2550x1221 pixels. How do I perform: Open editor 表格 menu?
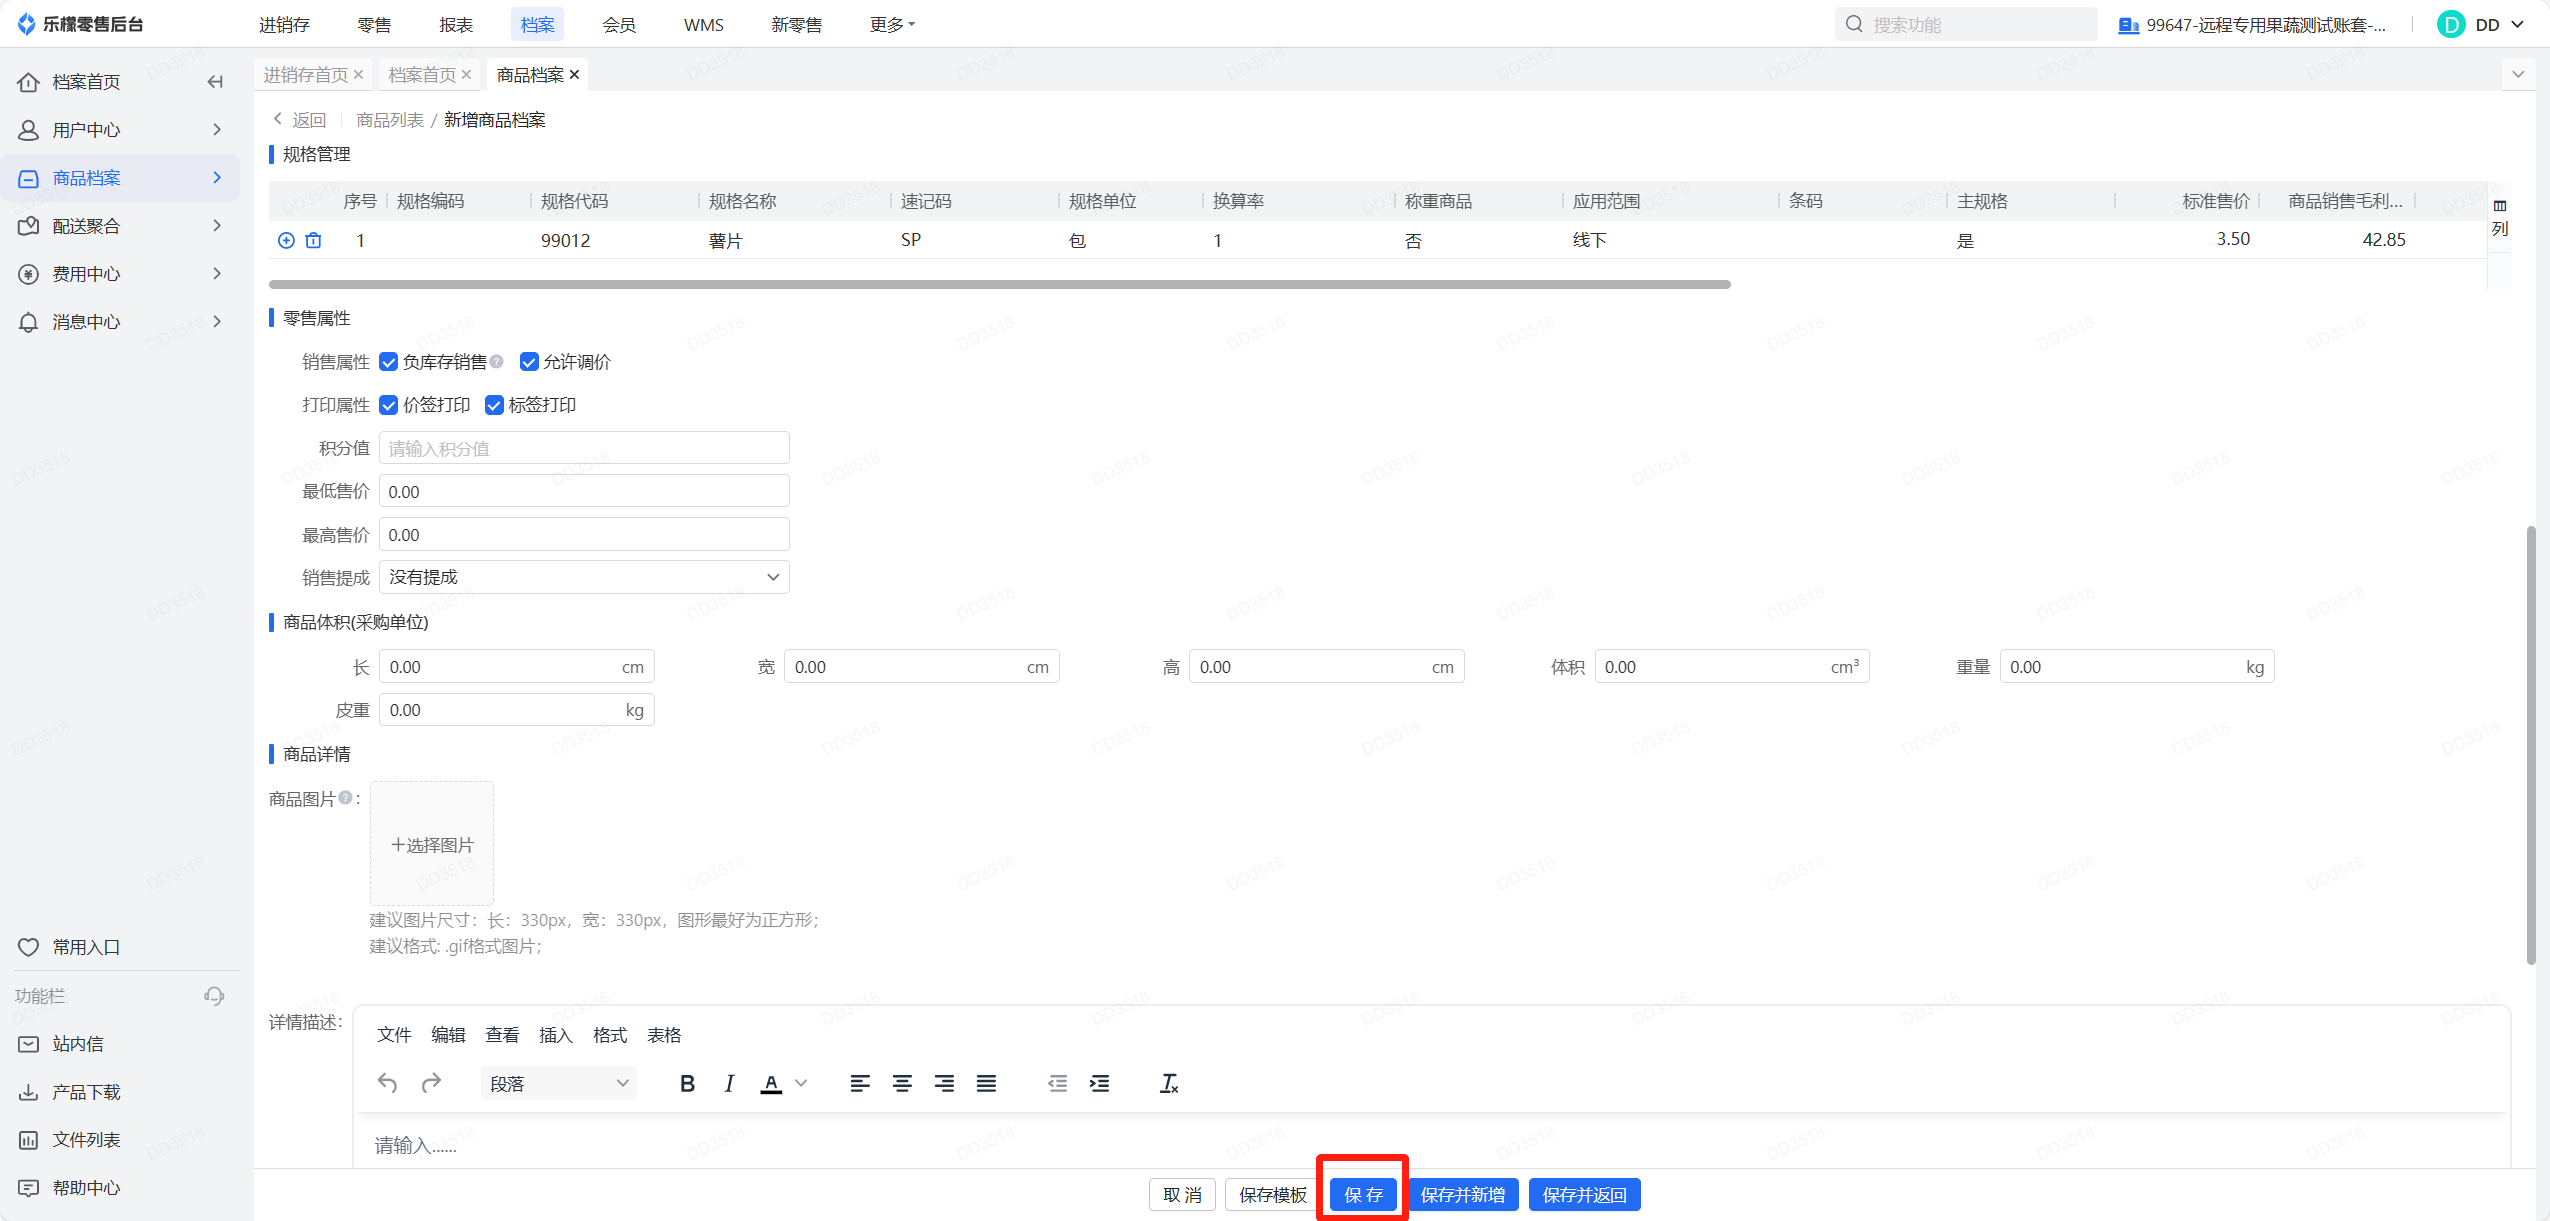click(x=664, y=1035)
